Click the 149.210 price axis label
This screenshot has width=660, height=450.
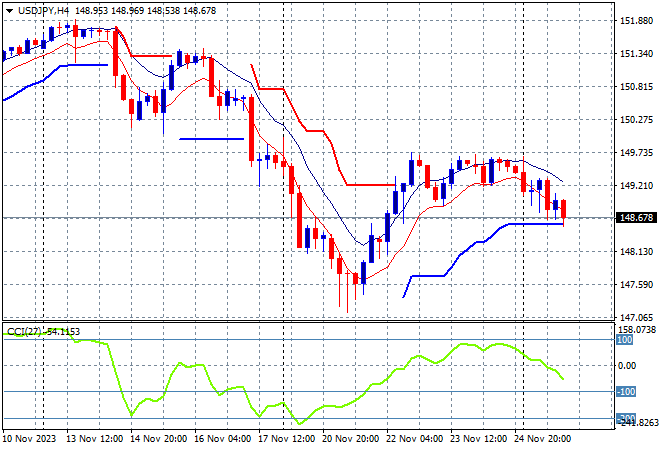(x=637, y=185)
